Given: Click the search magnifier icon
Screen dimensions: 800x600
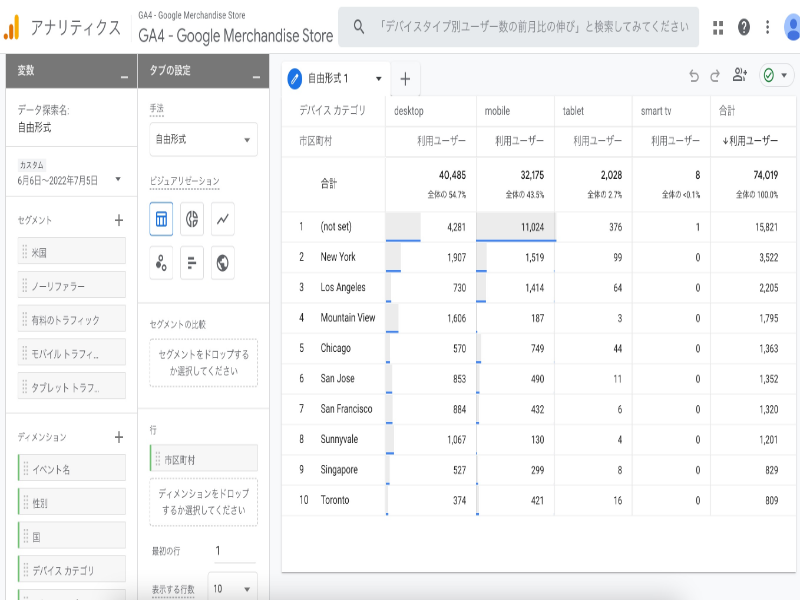Looking at the screenshot, I should point(359,27).
